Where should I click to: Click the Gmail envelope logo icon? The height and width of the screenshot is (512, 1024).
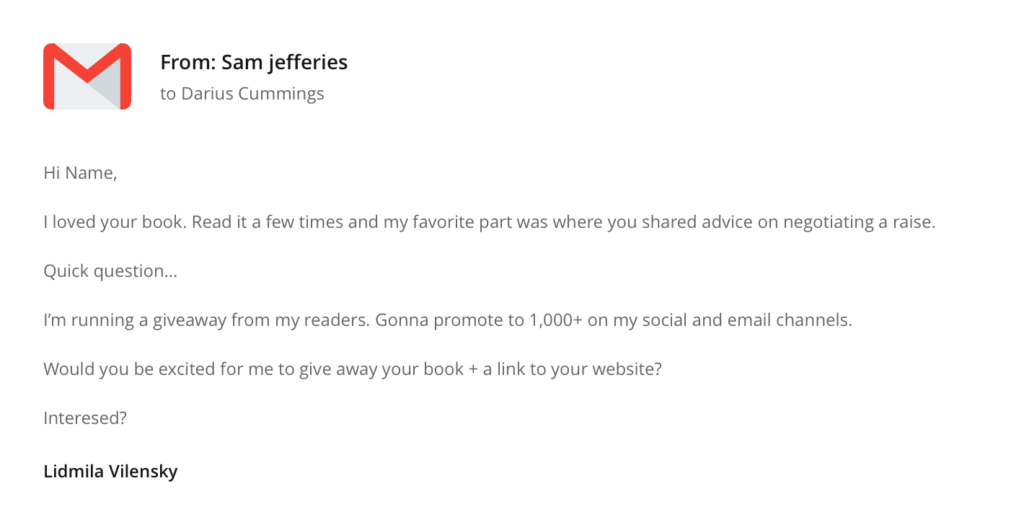point(87,76)
